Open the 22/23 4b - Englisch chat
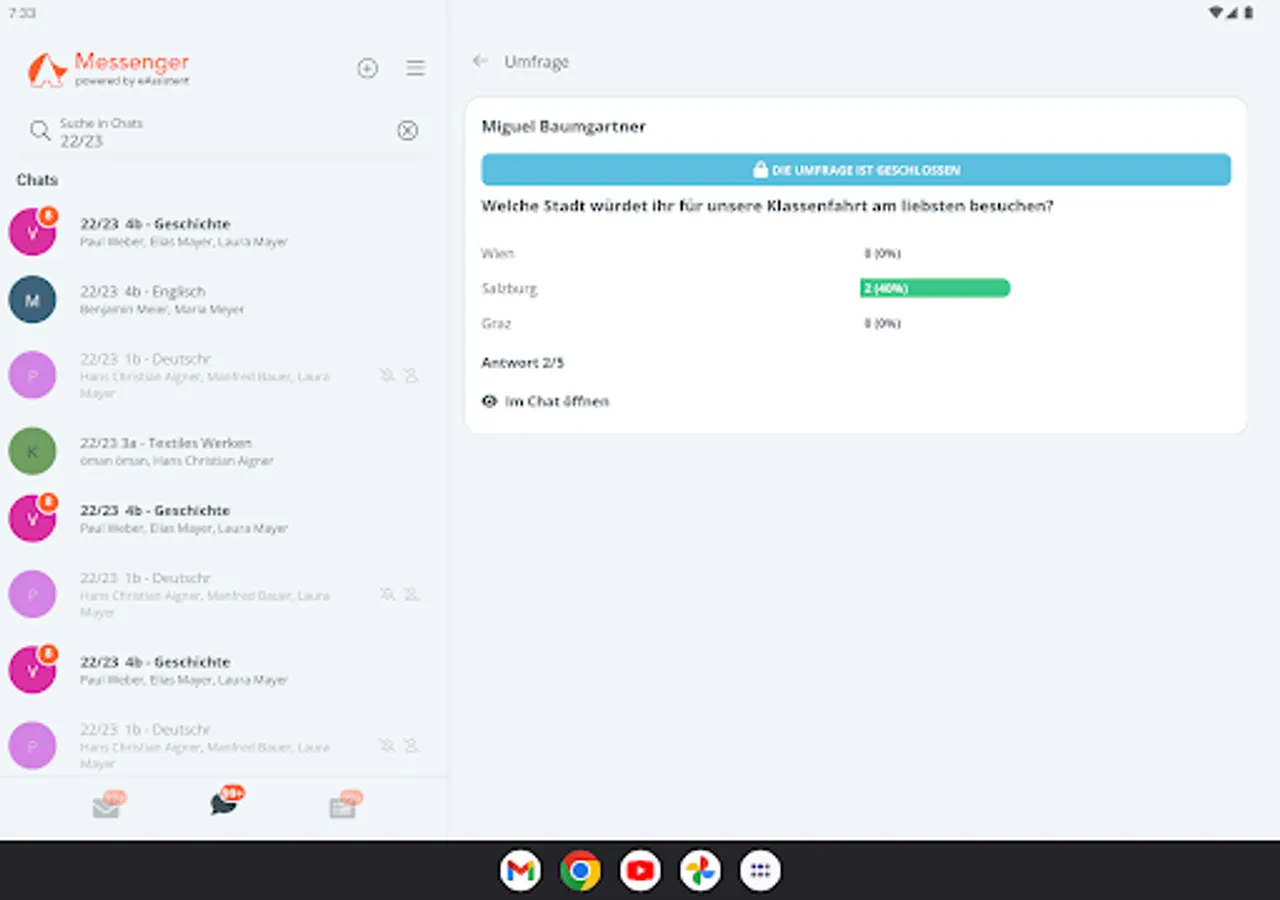The height and width of the screenshot is (900, 1280). 224,300
